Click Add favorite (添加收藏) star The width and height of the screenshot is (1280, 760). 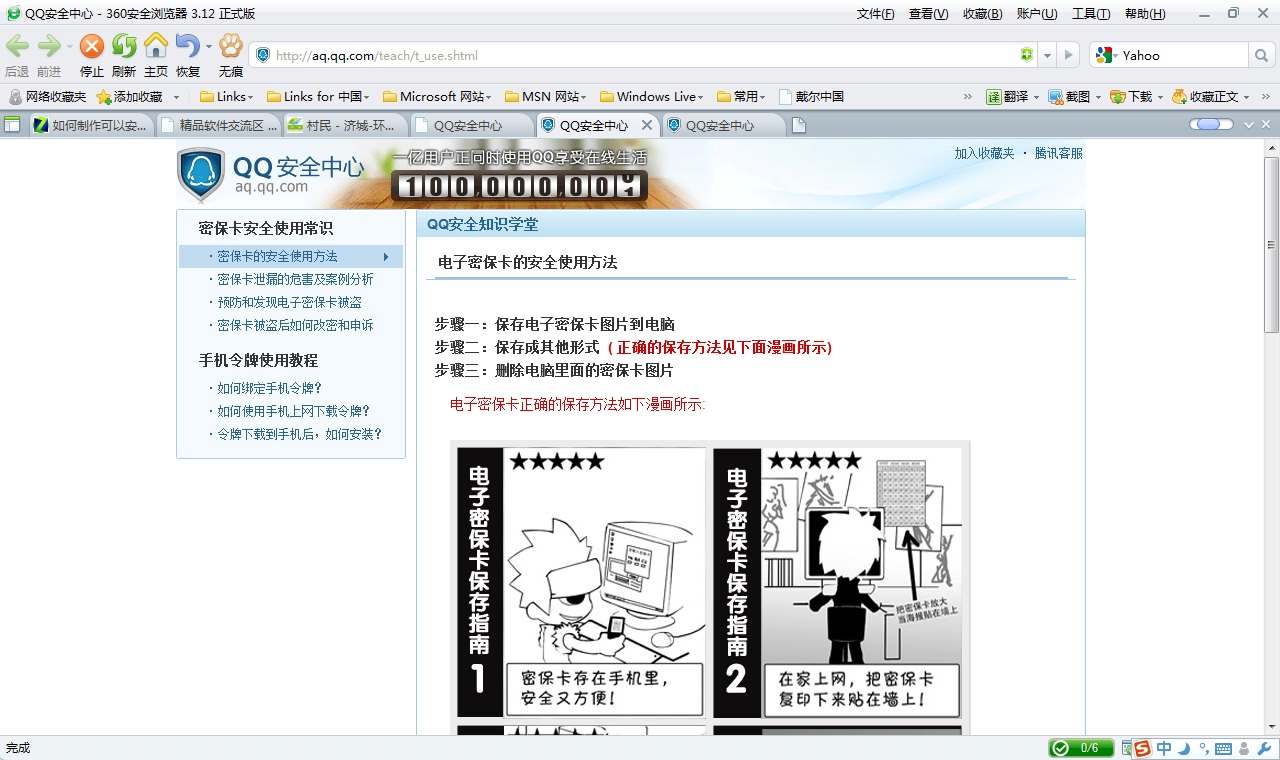[x=103, y=97]
